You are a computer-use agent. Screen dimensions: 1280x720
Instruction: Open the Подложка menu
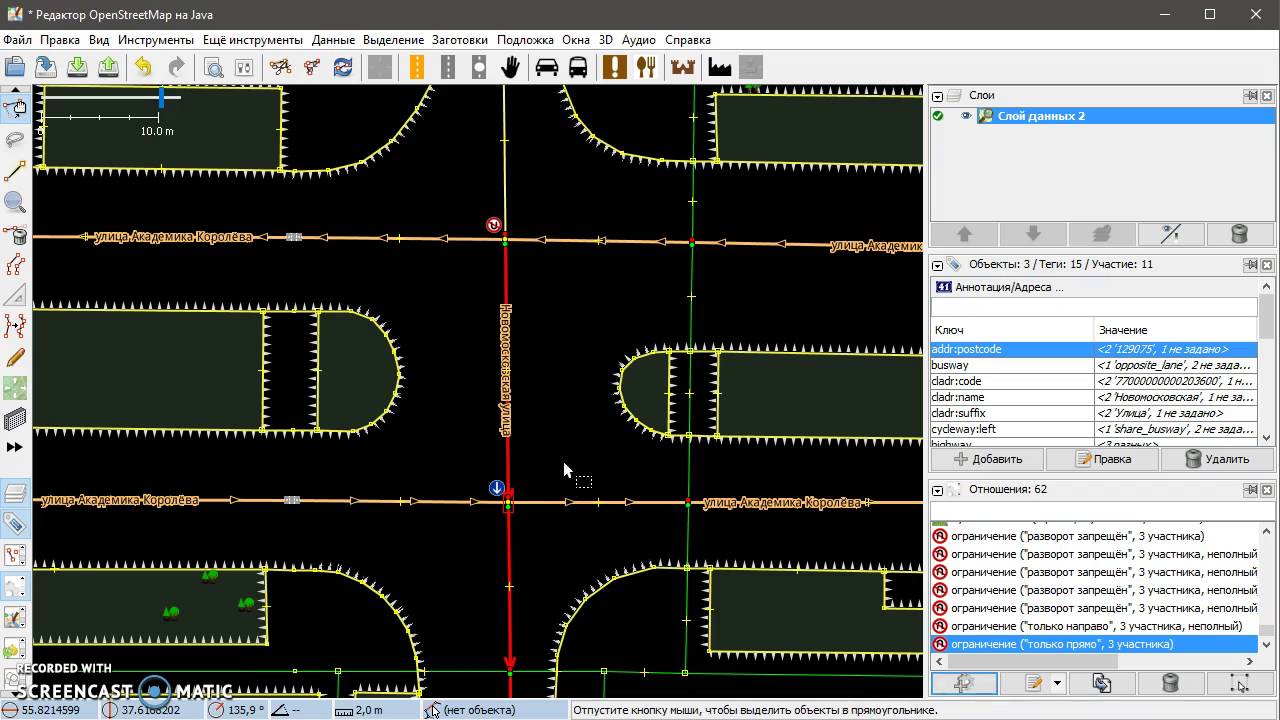tap(525, 40)
